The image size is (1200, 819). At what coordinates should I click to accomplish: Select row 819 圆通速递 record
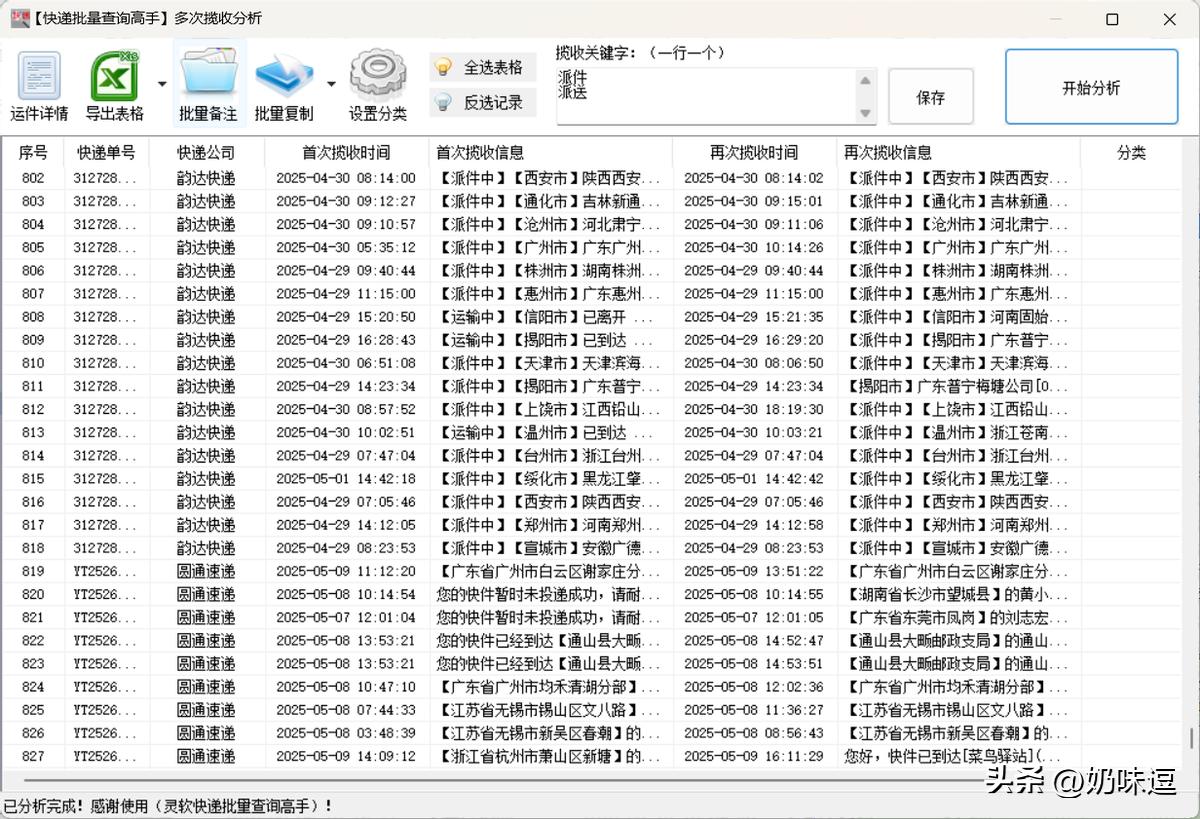click(206, 571)
